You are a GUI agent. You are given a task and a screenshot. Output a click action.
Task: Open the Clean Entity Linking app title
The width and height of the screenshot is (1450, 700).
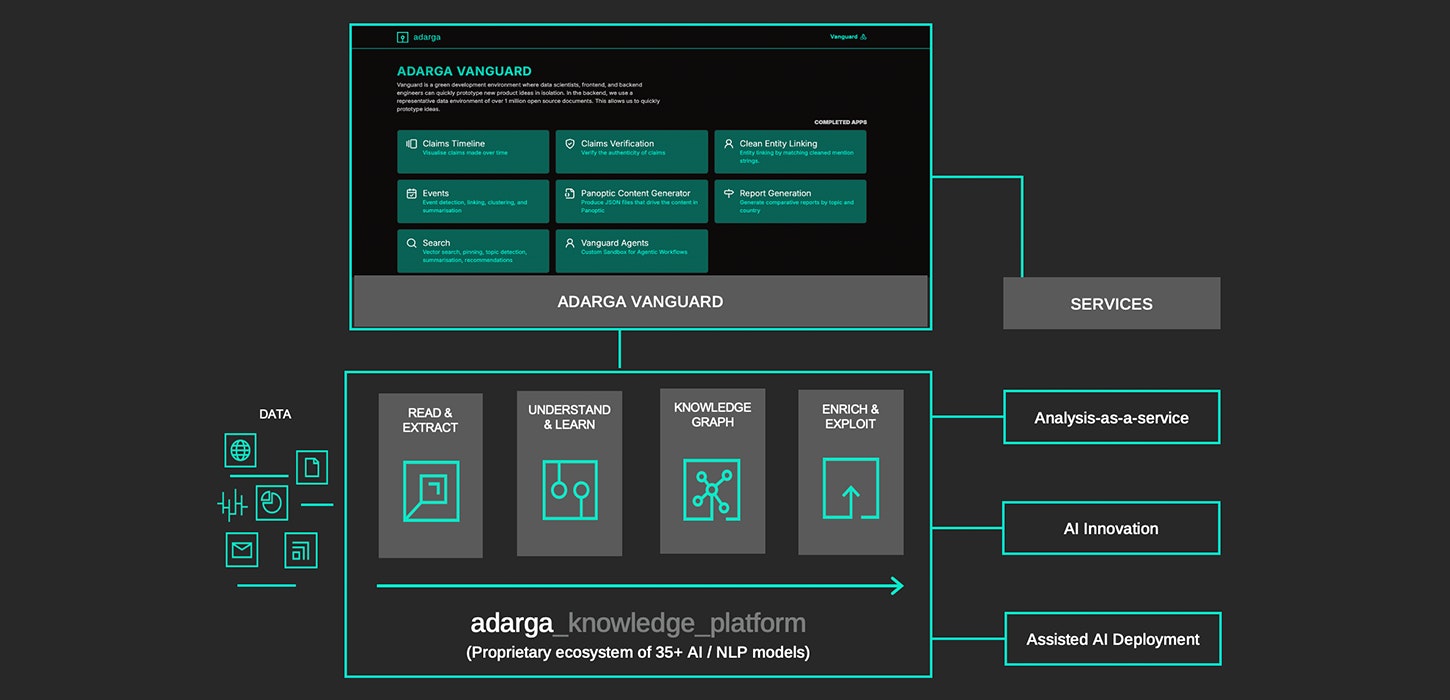[778, 144]
